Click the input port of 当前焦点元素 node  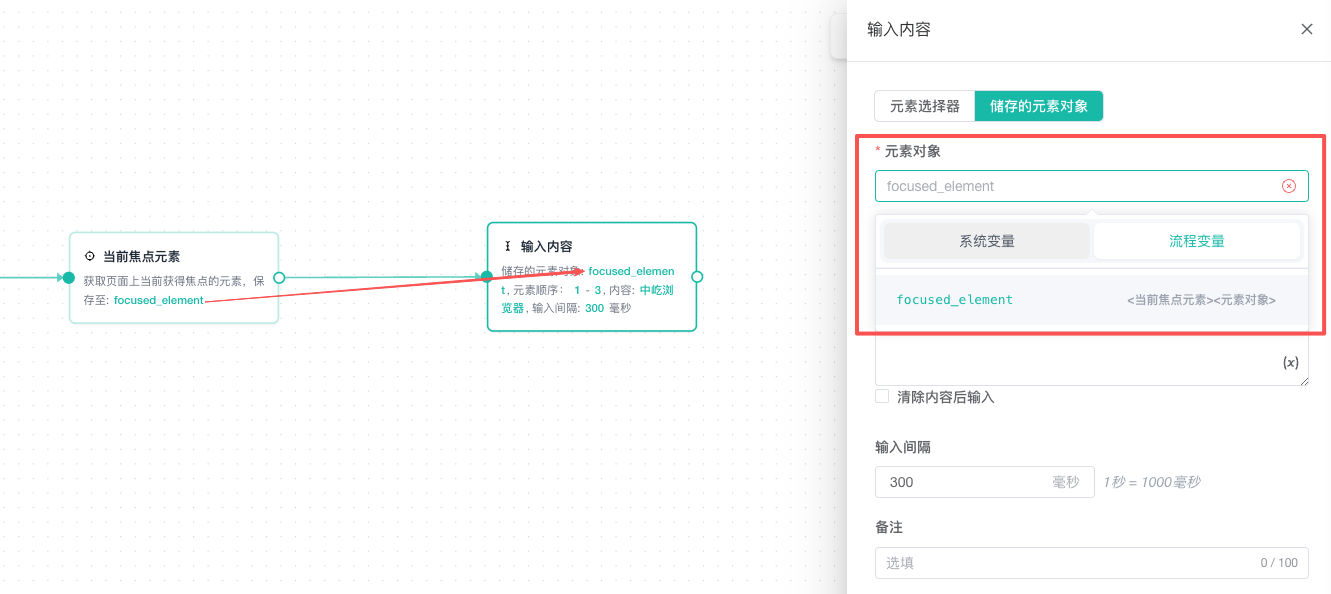coord(69,277)
